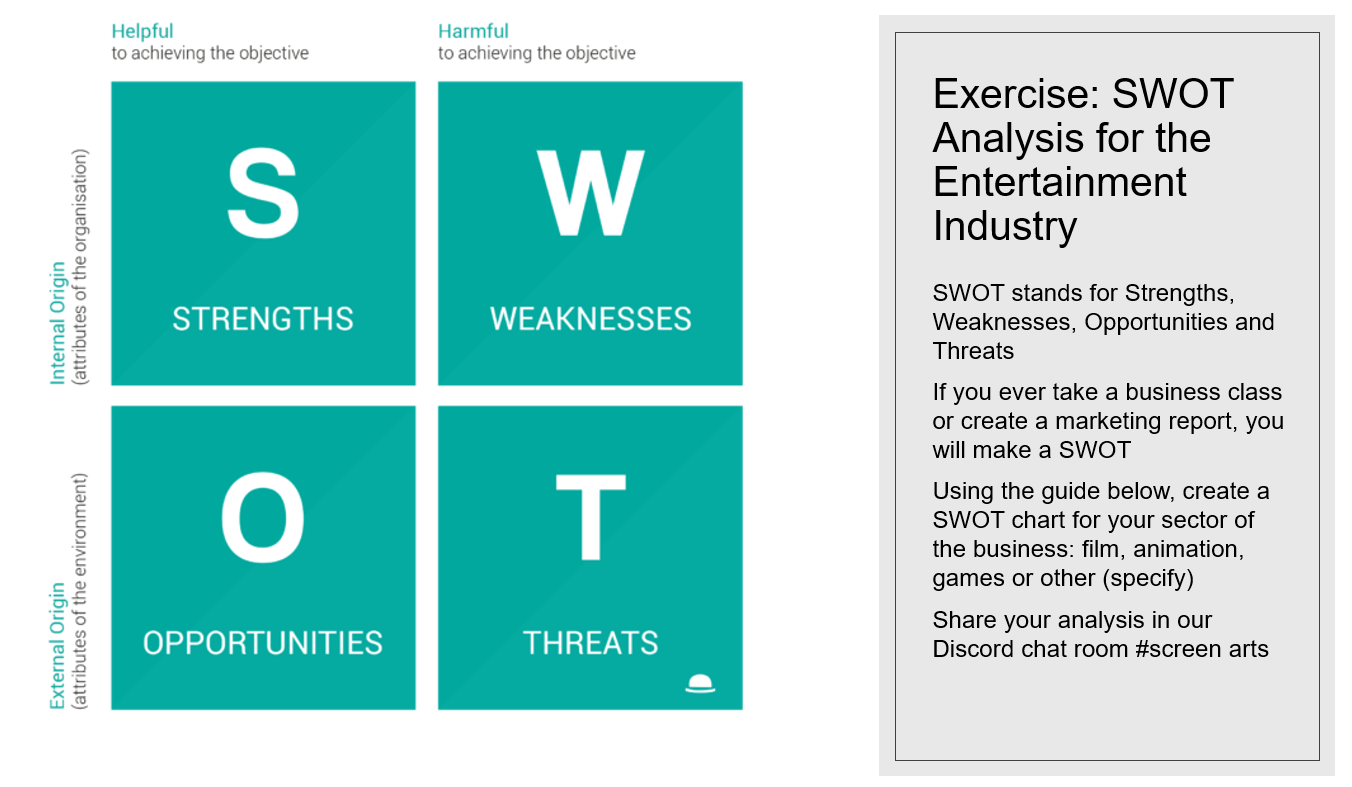The height and width of the screenshot is (787, 1352).
Task: Select the STRENGTHS label
Action: (x=263, y=319)
